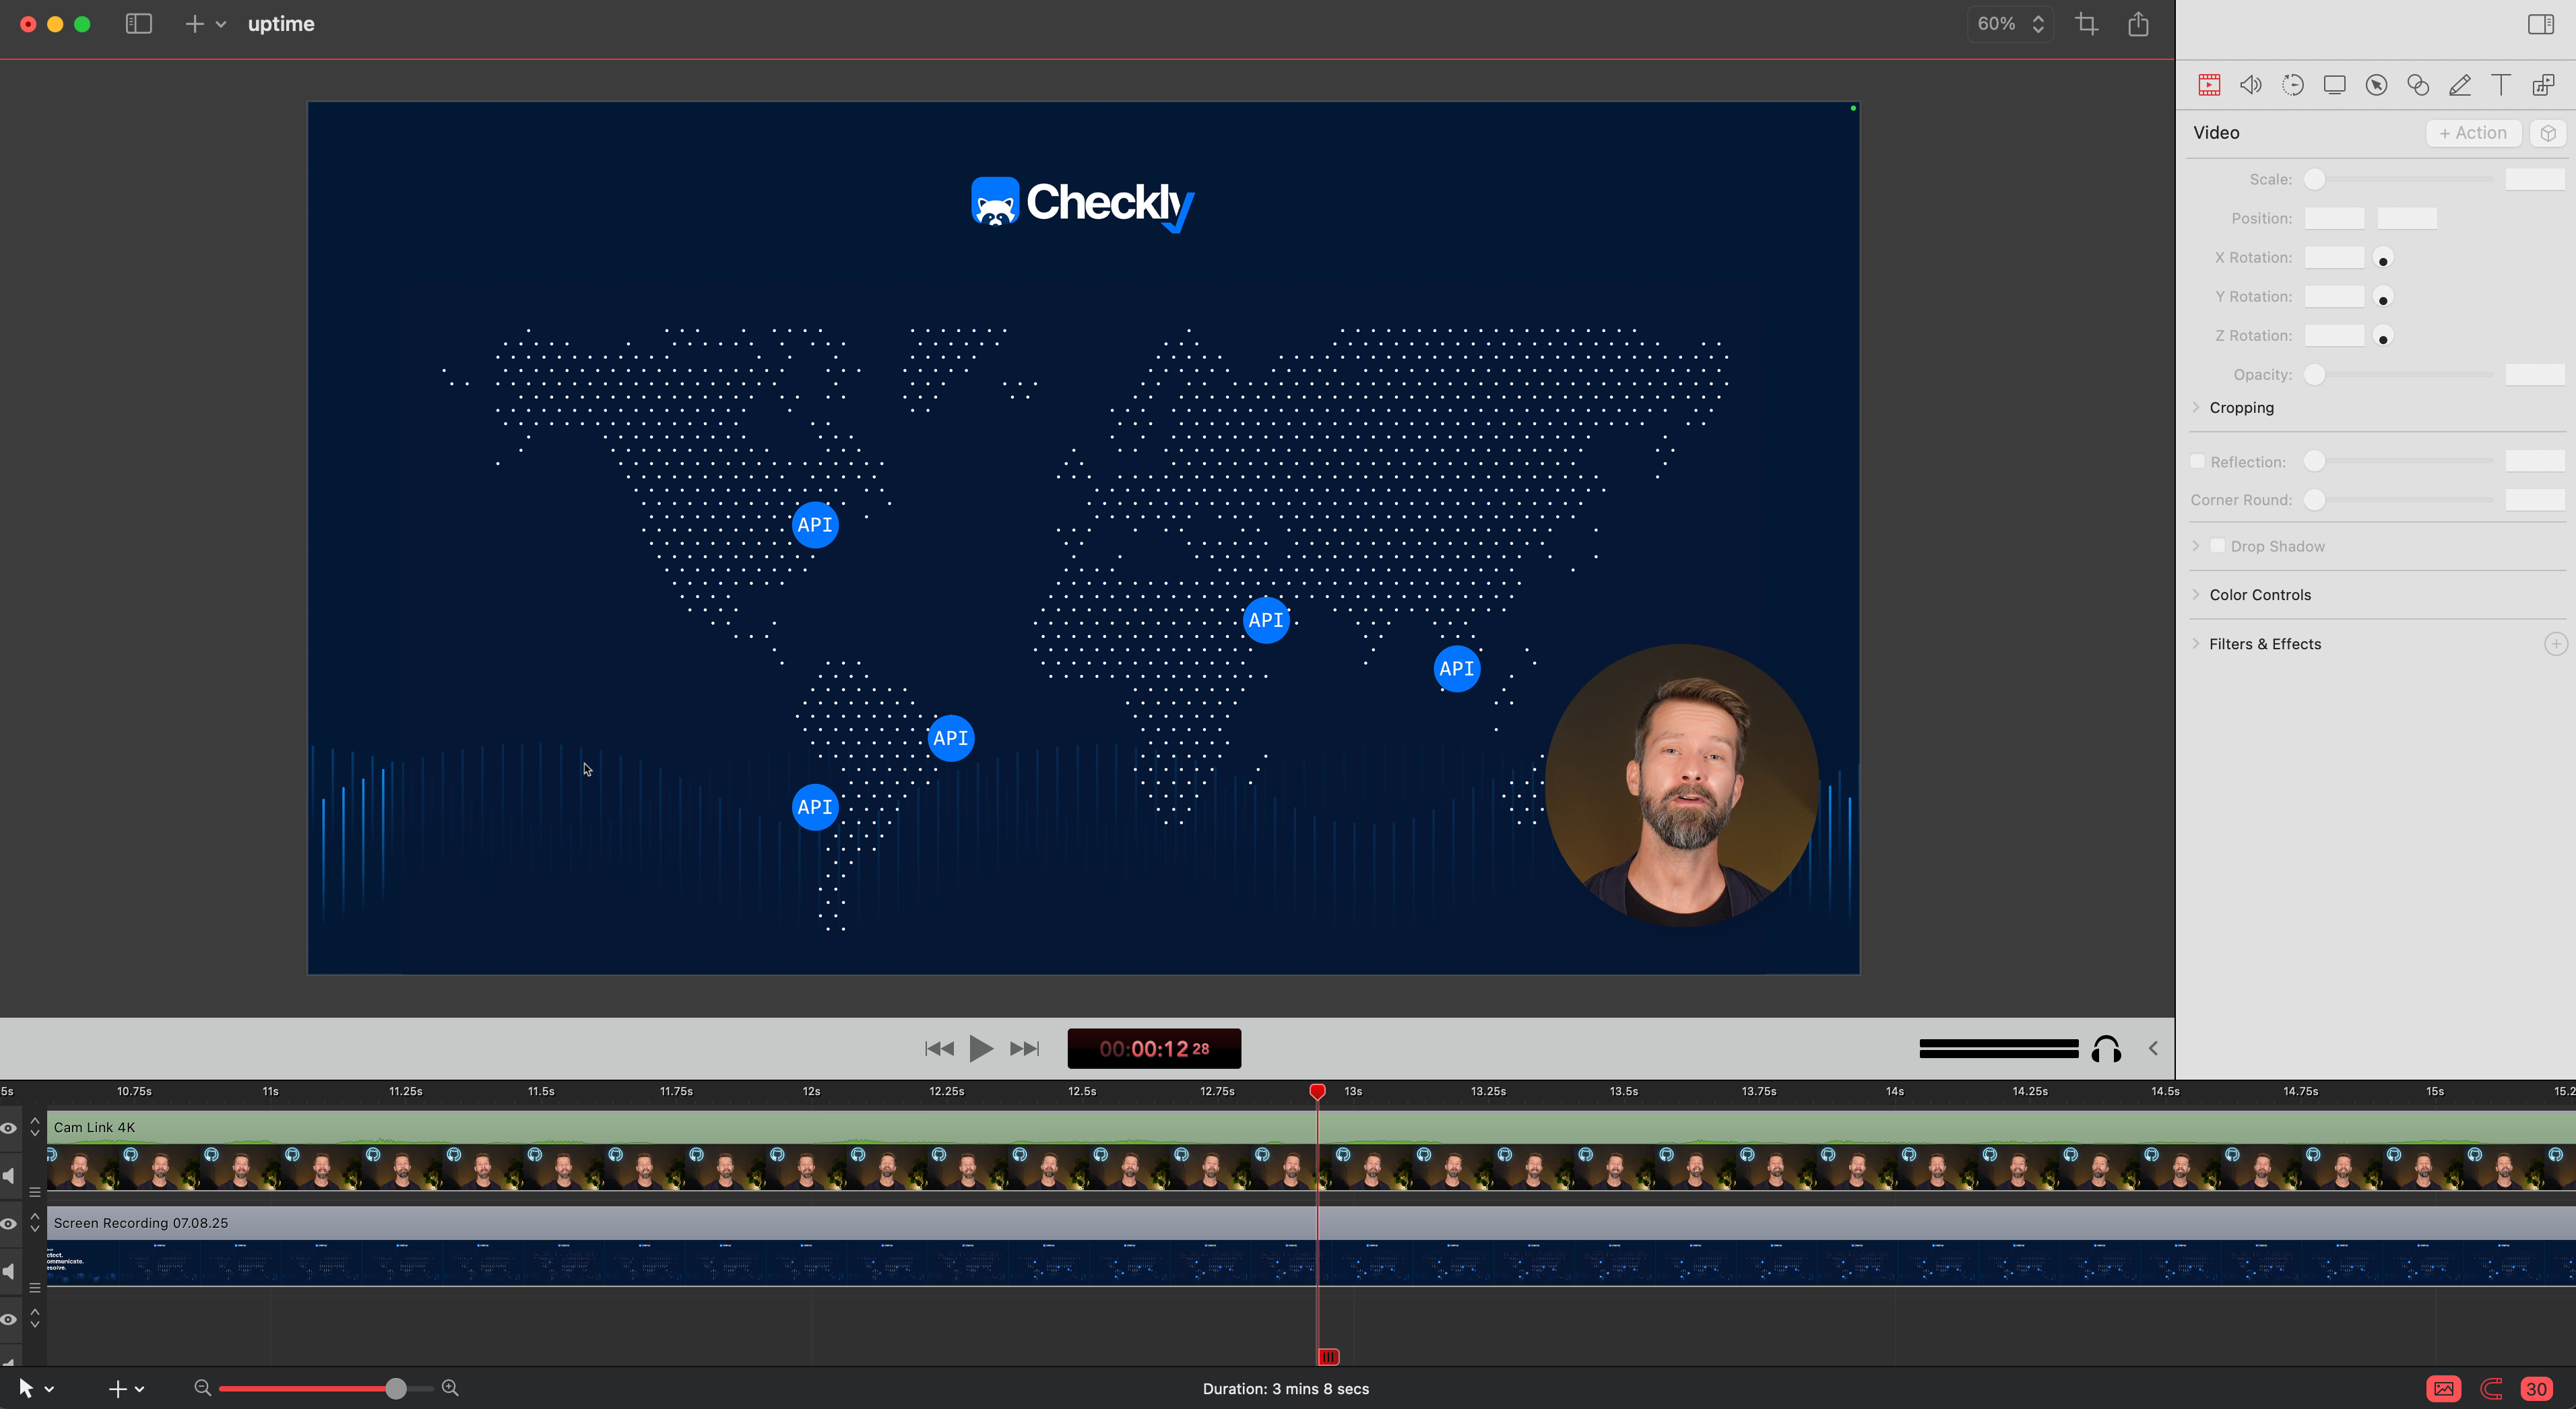The height and width of the screenshot is (1409, 2576).
Task: Click the timeline zoom slider handle
Action: pyautogui.click(x=396, y=1388)
